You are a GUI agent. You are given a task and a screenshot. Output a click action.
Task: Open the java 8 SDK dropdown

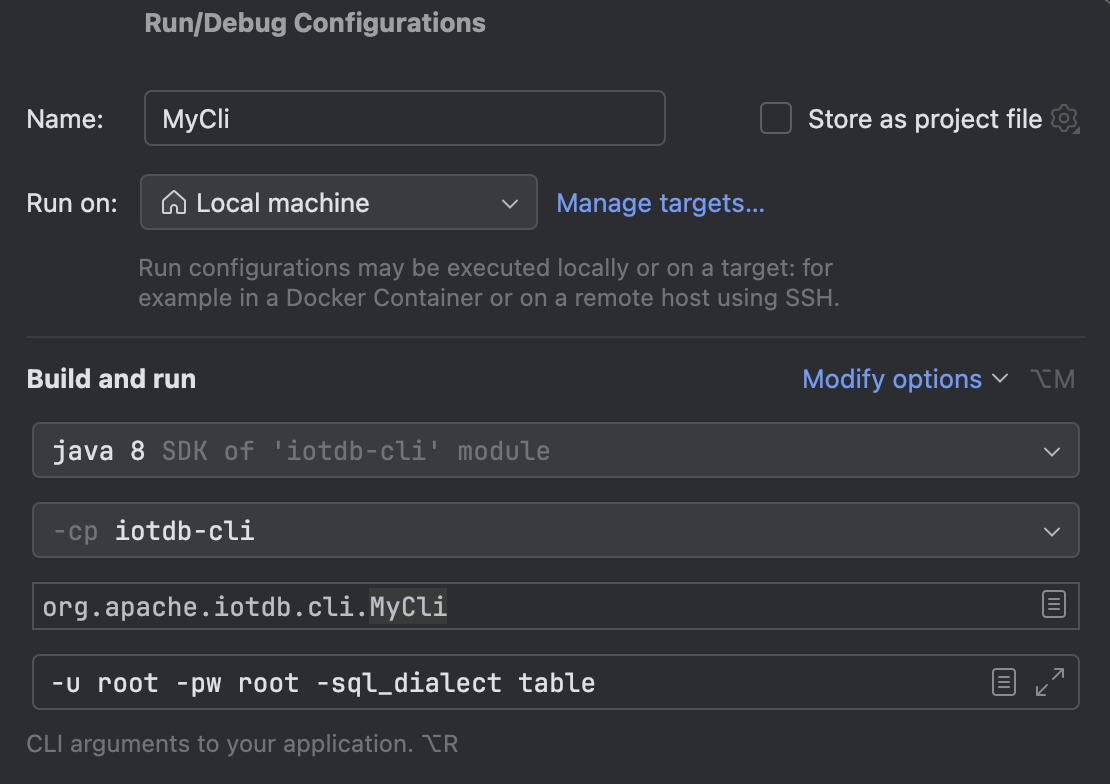[x=1051, y=451]
